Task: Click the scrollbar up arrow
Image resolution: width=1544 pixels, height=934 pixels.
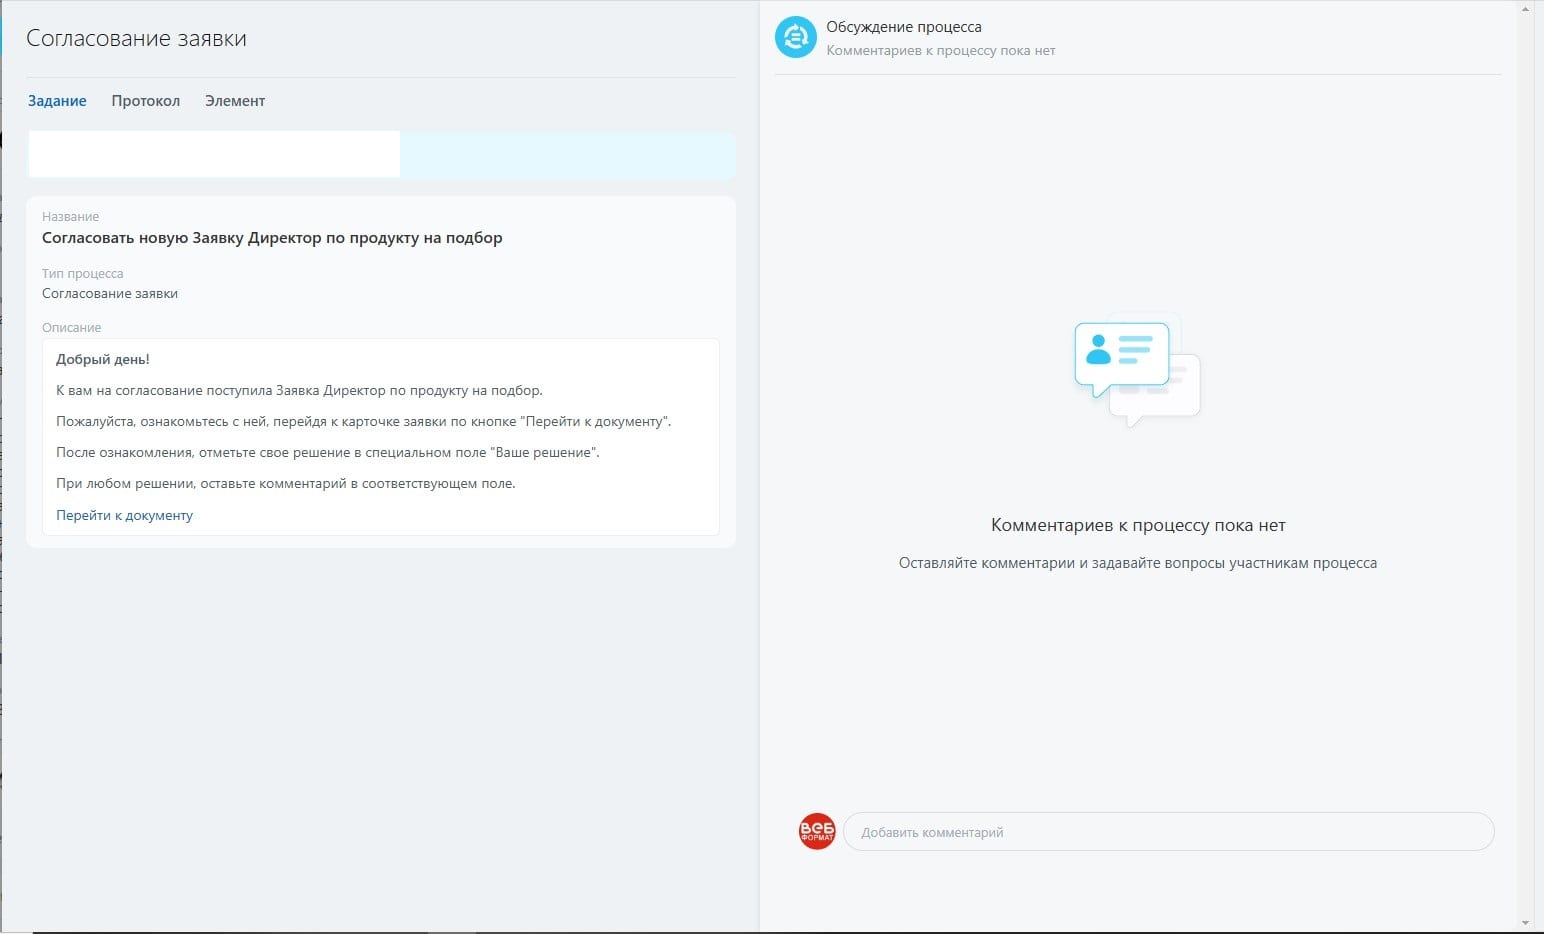Action: click(x=1525, y=8)
